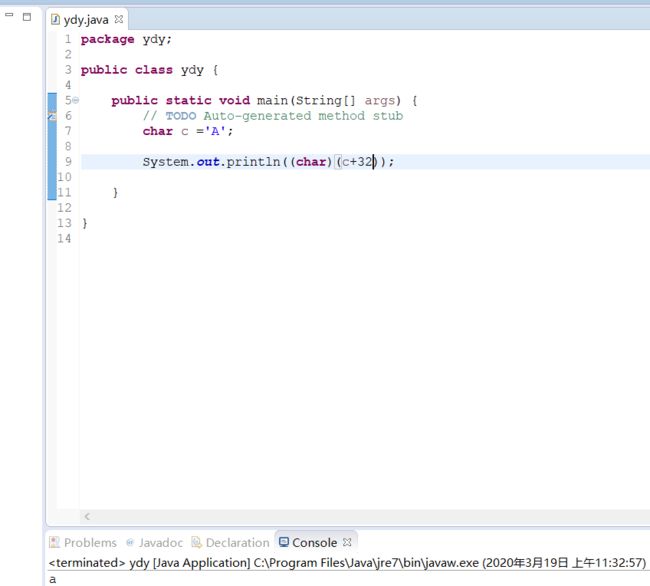650x586 pixels.
Task: Click 'c+32' expression on line 9
Action: [x=357, y=162]
